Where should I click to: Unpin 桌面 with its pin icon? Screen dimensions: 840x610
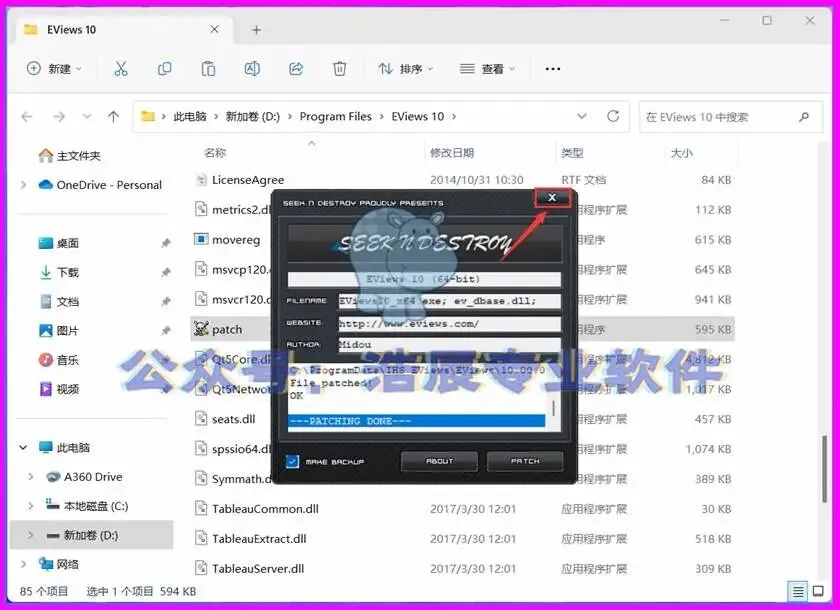click(166, 243)
